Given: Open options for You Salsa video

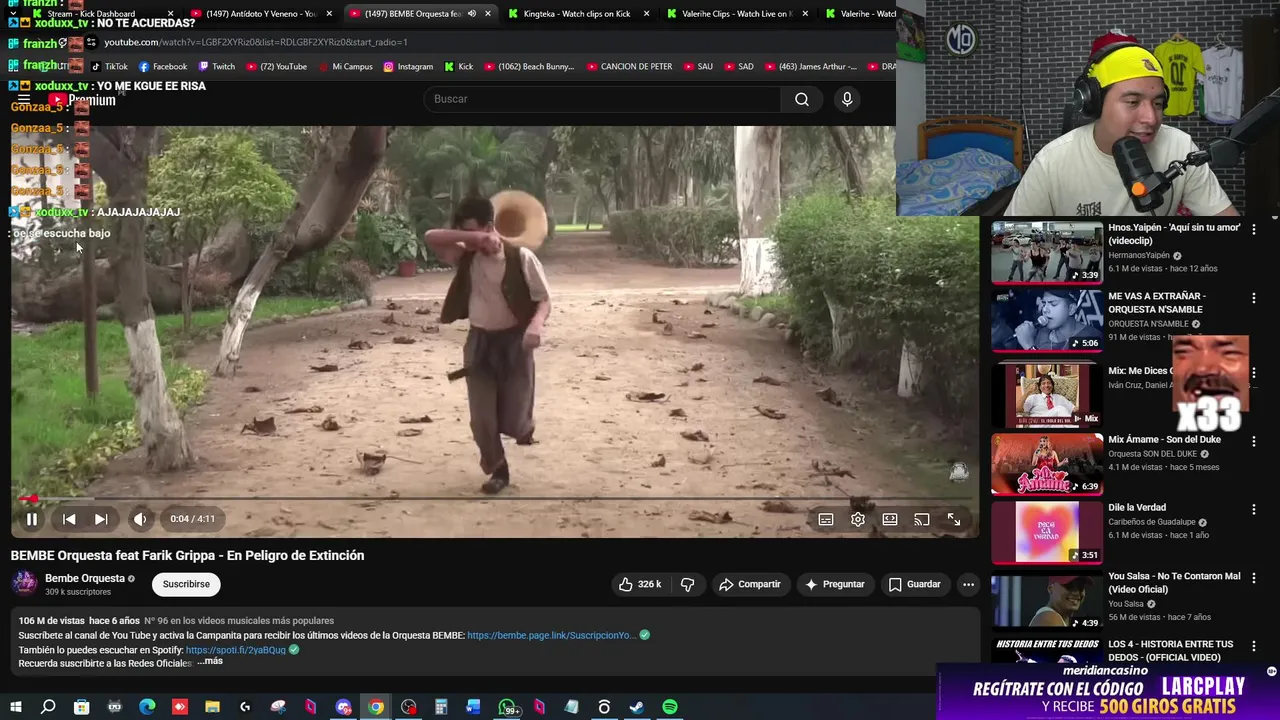Looking at the screenshot, I should point(1254,578).
